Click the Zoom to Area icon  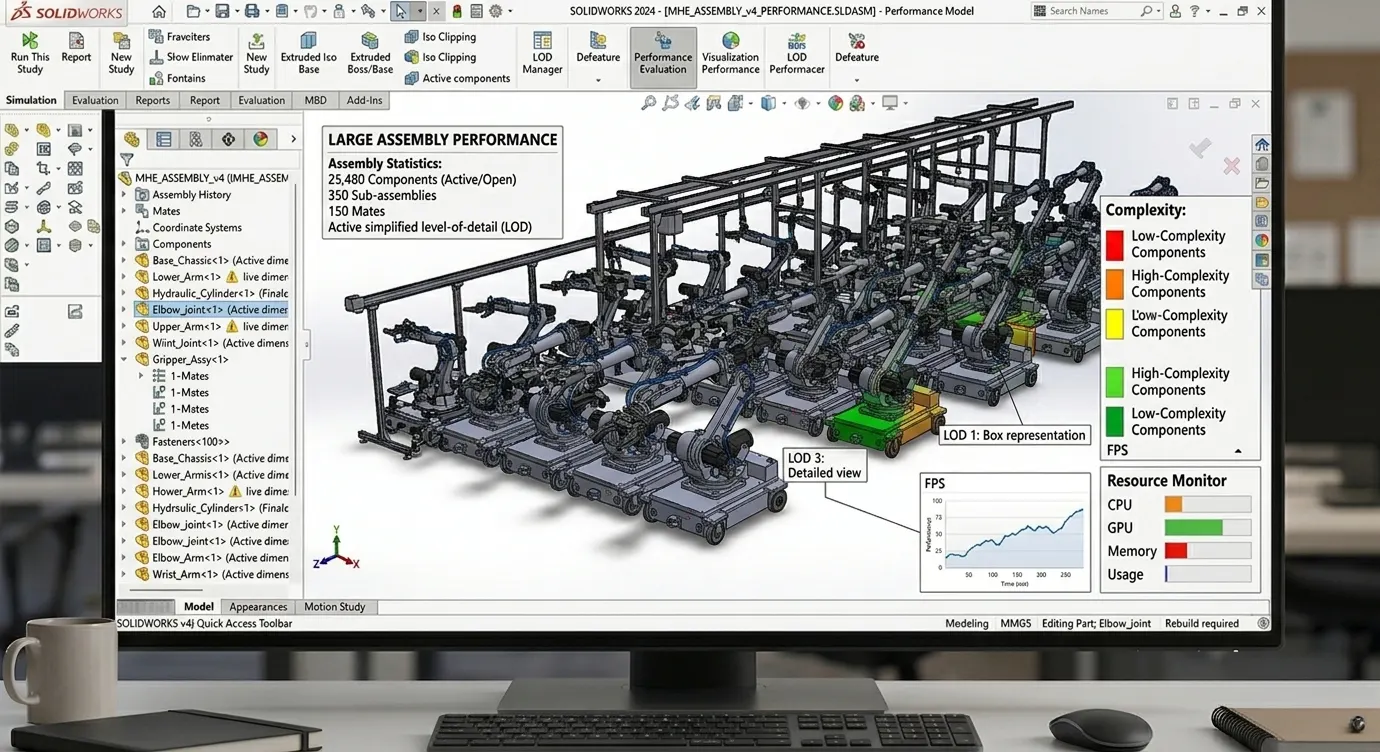click(x=671, y=103)
